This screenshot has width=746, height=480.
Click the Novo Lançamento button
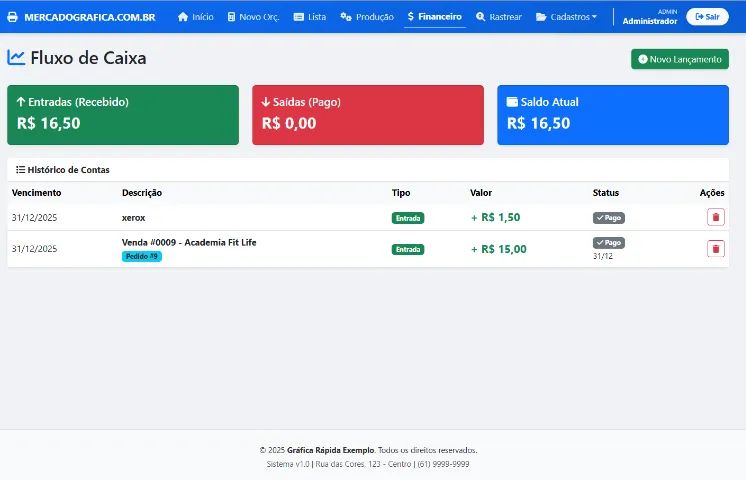(x=679, y=59)
